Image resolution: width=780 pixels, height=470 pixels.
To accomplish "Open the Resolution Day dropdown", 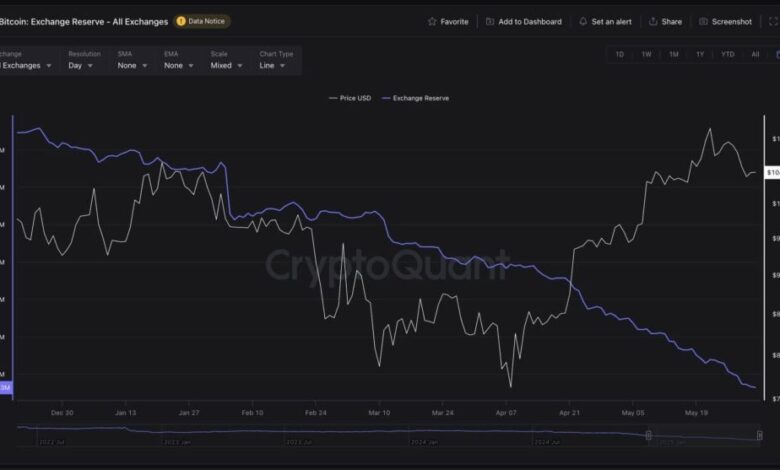I will point(81,65).
